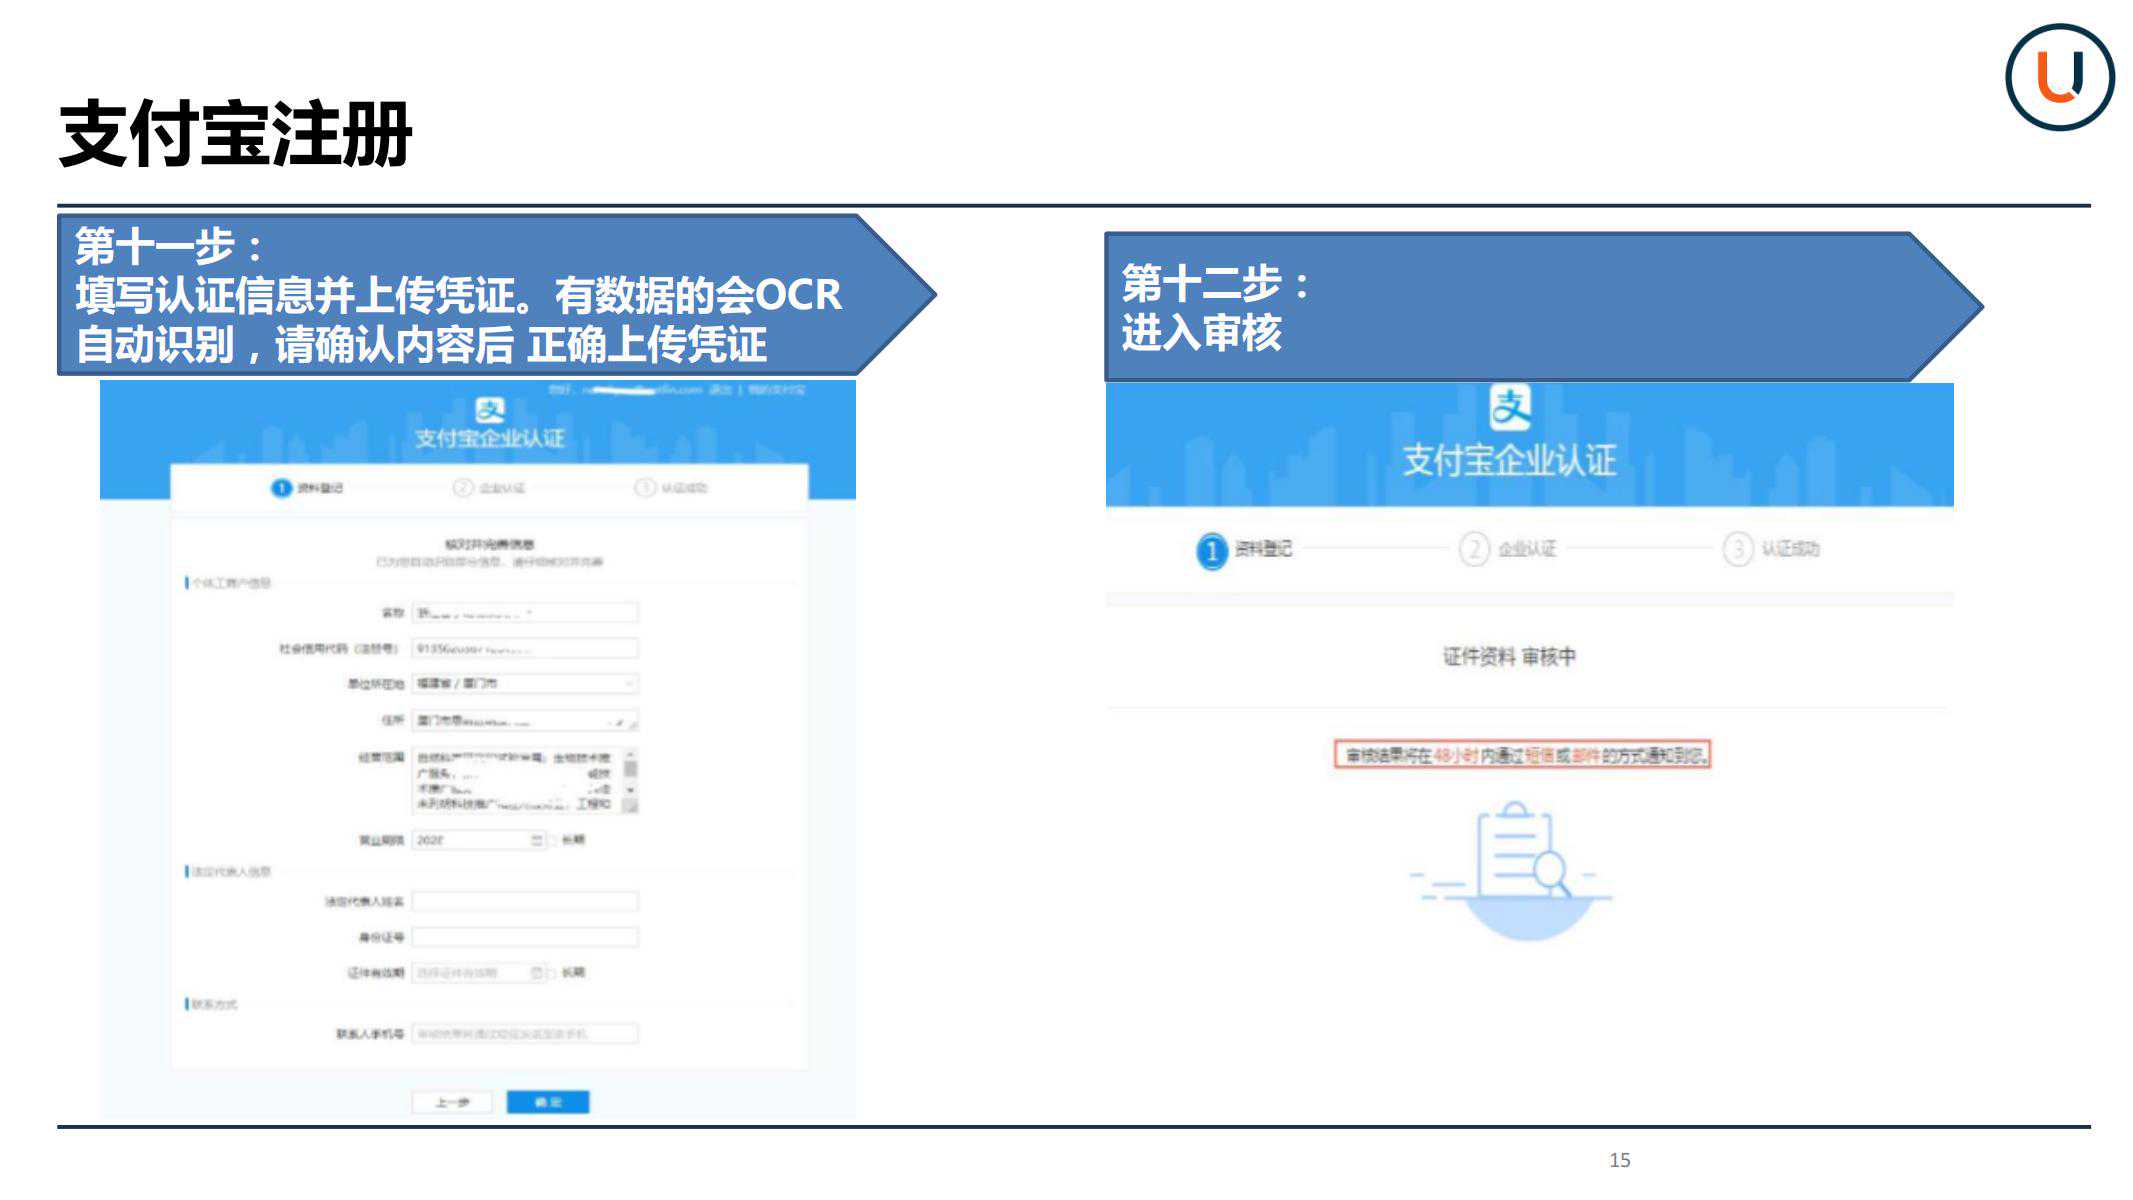Click the step 1 circle in the left form

click(281, 488)
